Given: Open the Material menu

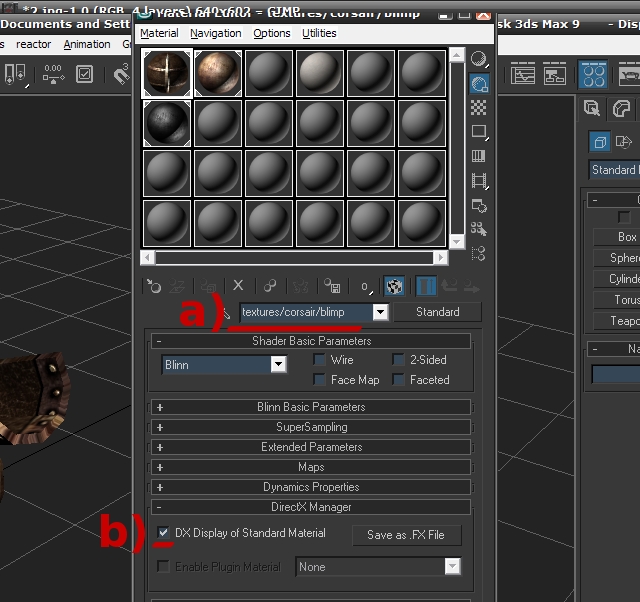Looking at the screenshot, I should click(159, 33).
